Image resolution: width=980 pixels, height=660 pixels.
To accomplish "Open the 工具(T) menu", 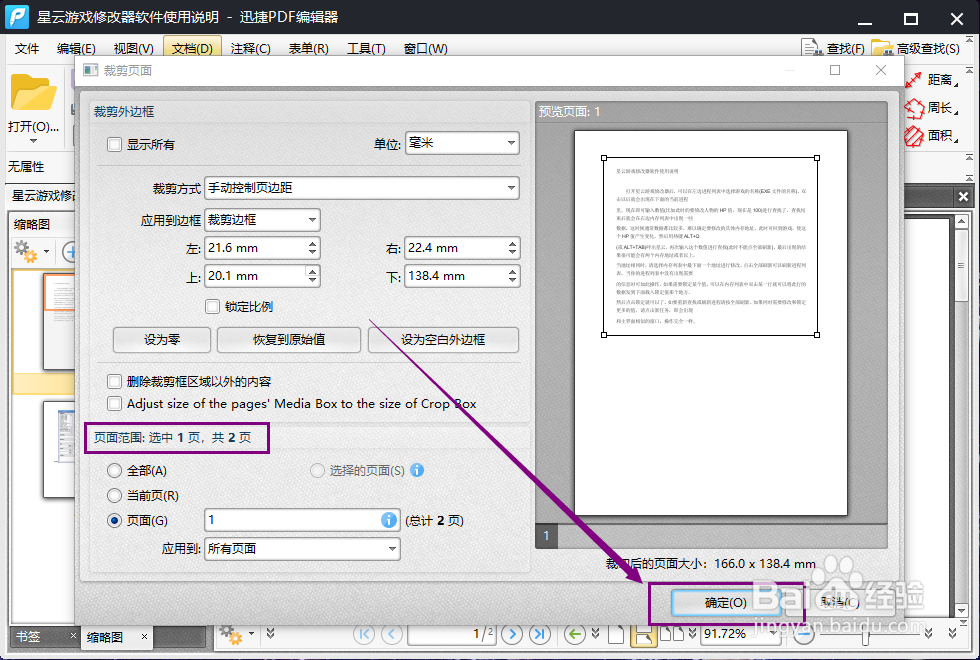I will (366, 48).
